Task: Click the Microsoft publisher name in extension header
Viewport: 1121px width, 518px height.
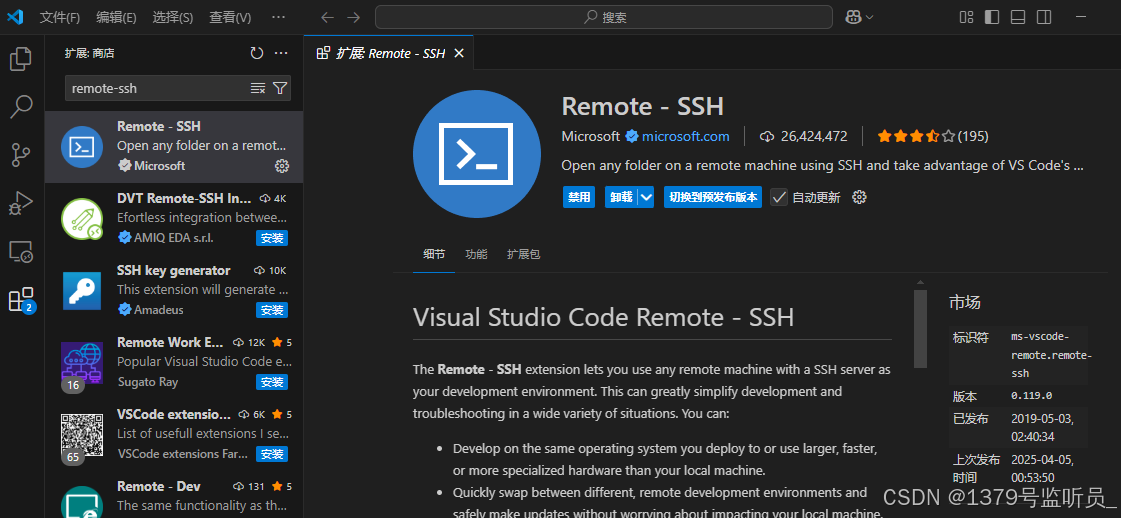Action: 591,136
